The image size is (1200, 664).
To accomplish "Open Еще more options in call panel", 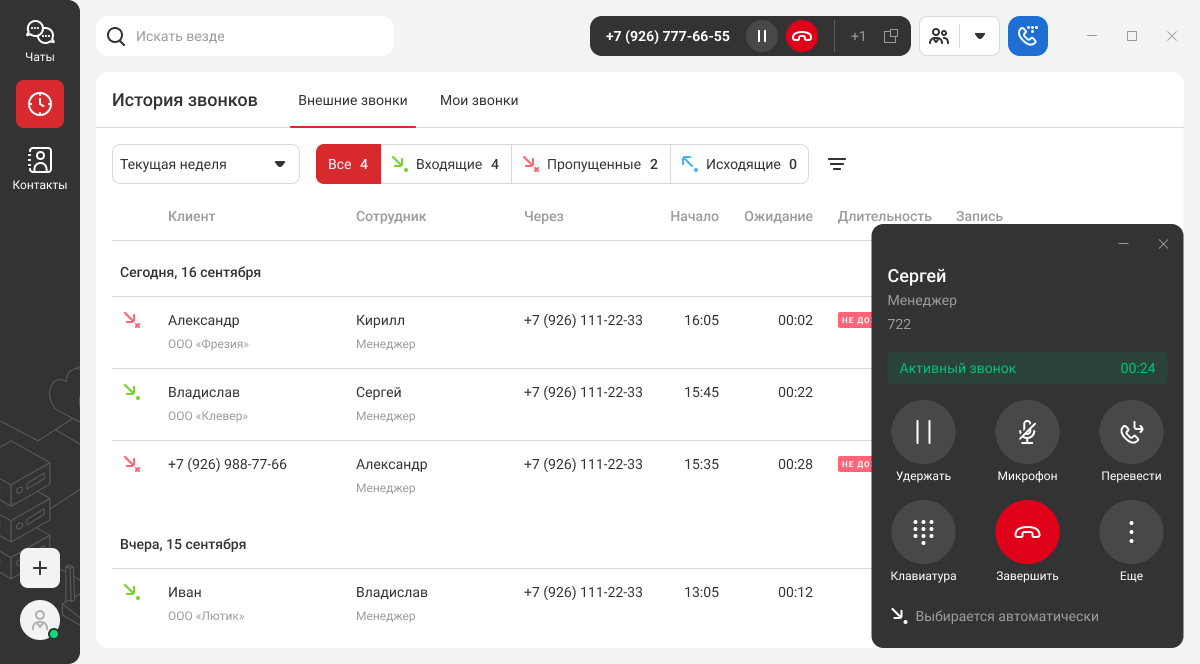I will [1131, 532].
